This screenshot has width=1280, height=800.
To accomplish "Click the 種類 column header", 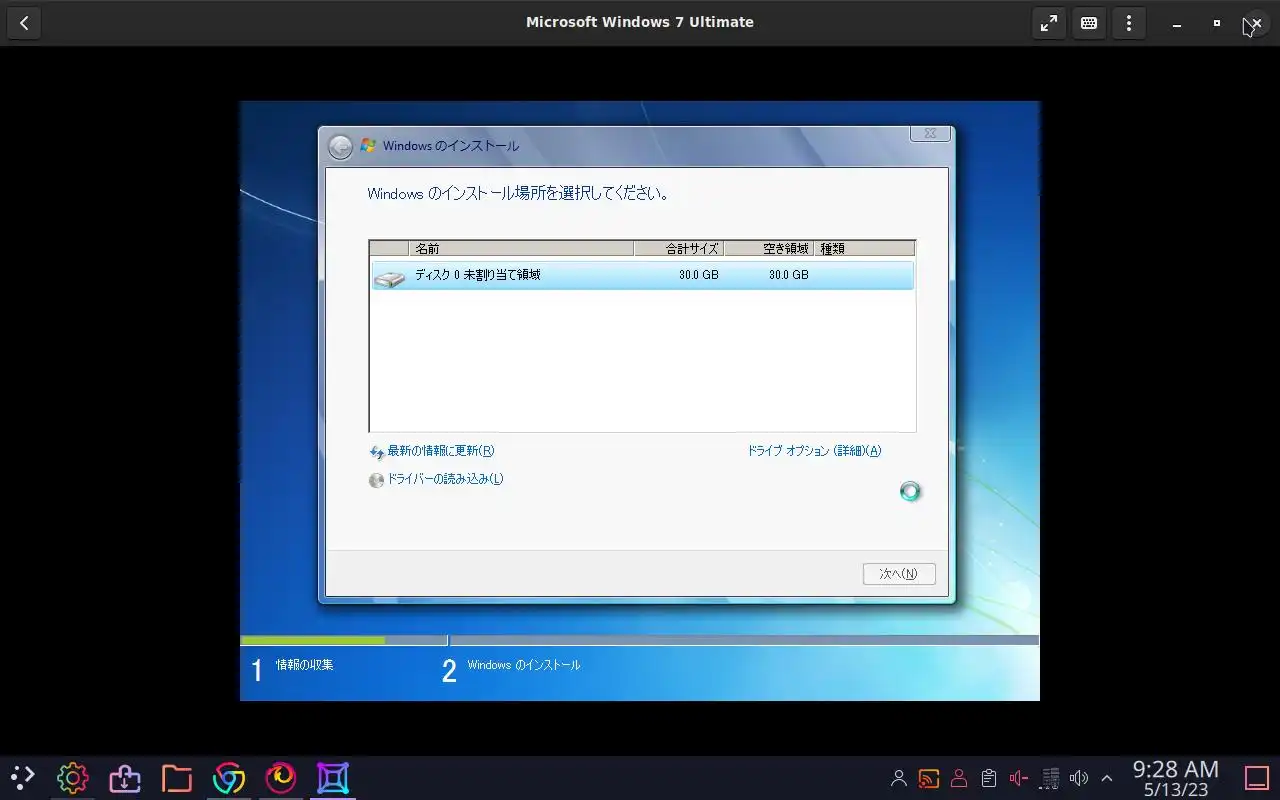I will [864, 248].
